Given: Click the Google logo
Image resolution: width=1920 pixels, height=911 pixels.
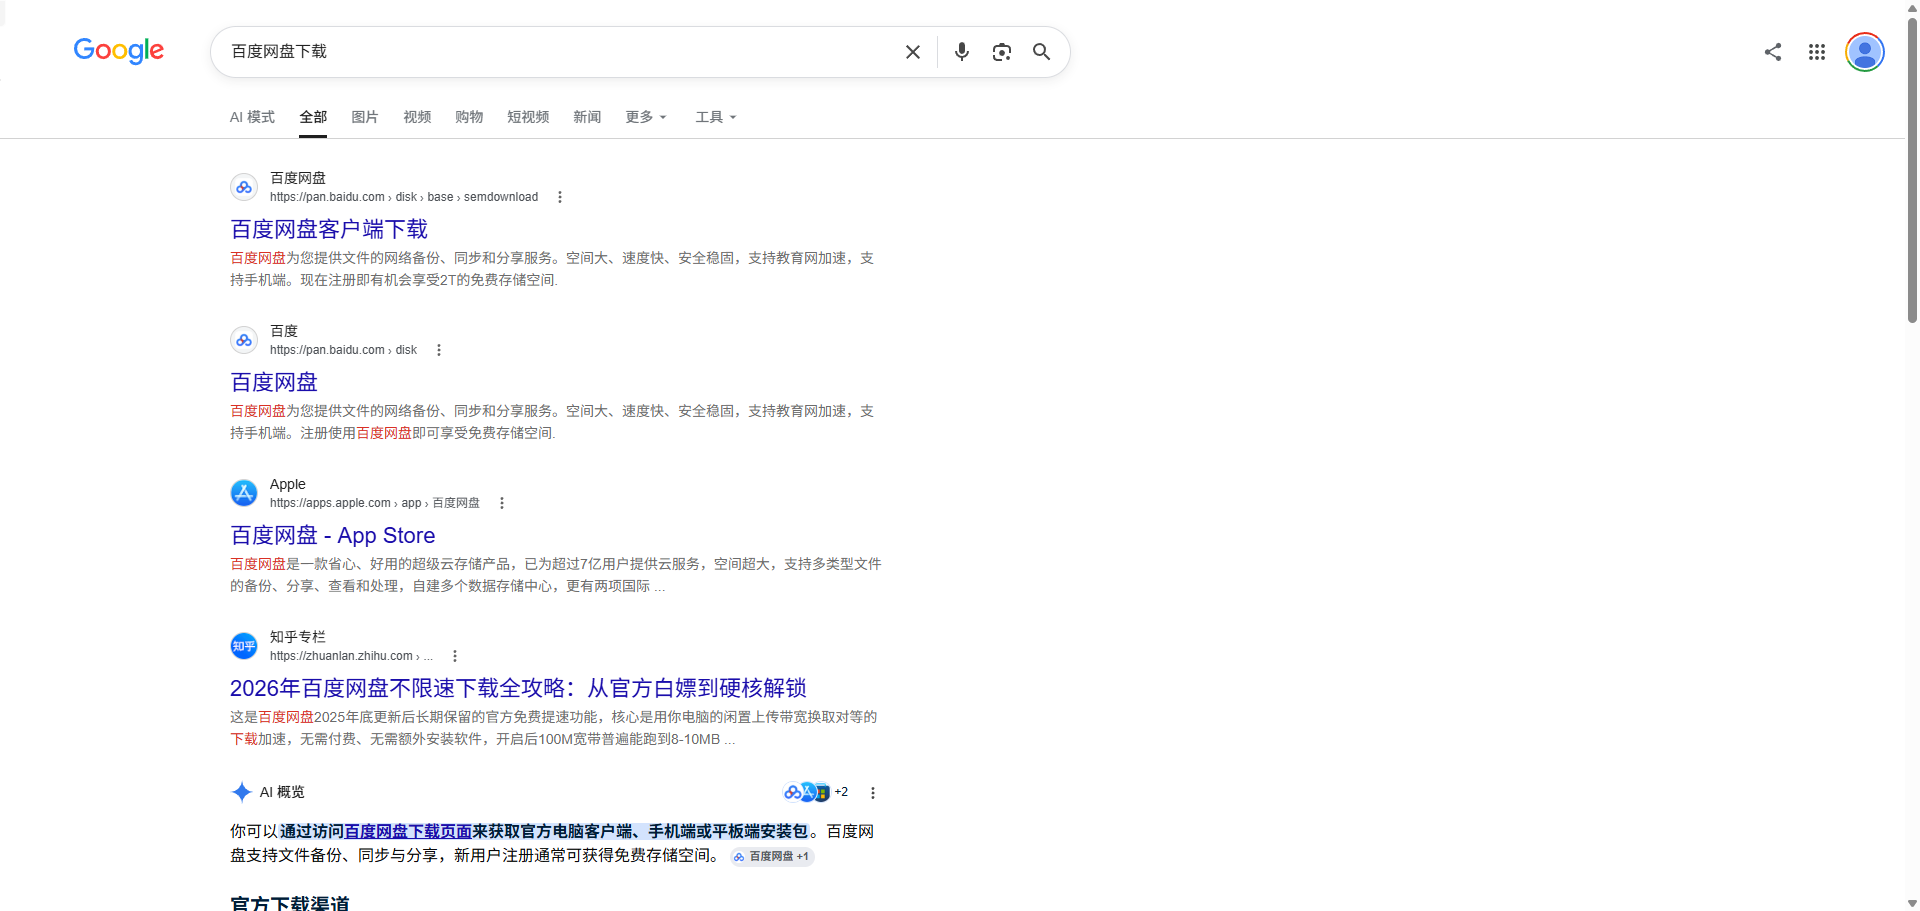Looking at the screenshot, I should pos(119,50).
